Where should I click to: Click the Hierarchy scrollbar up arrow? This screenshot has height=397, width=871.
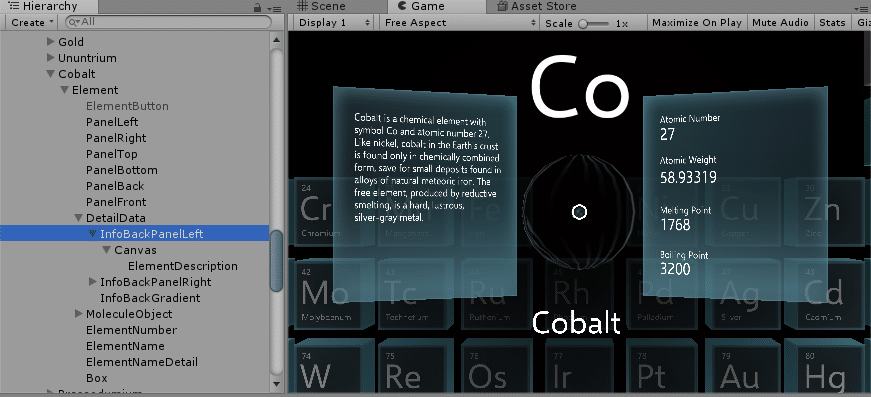click(x=276, y=39)
